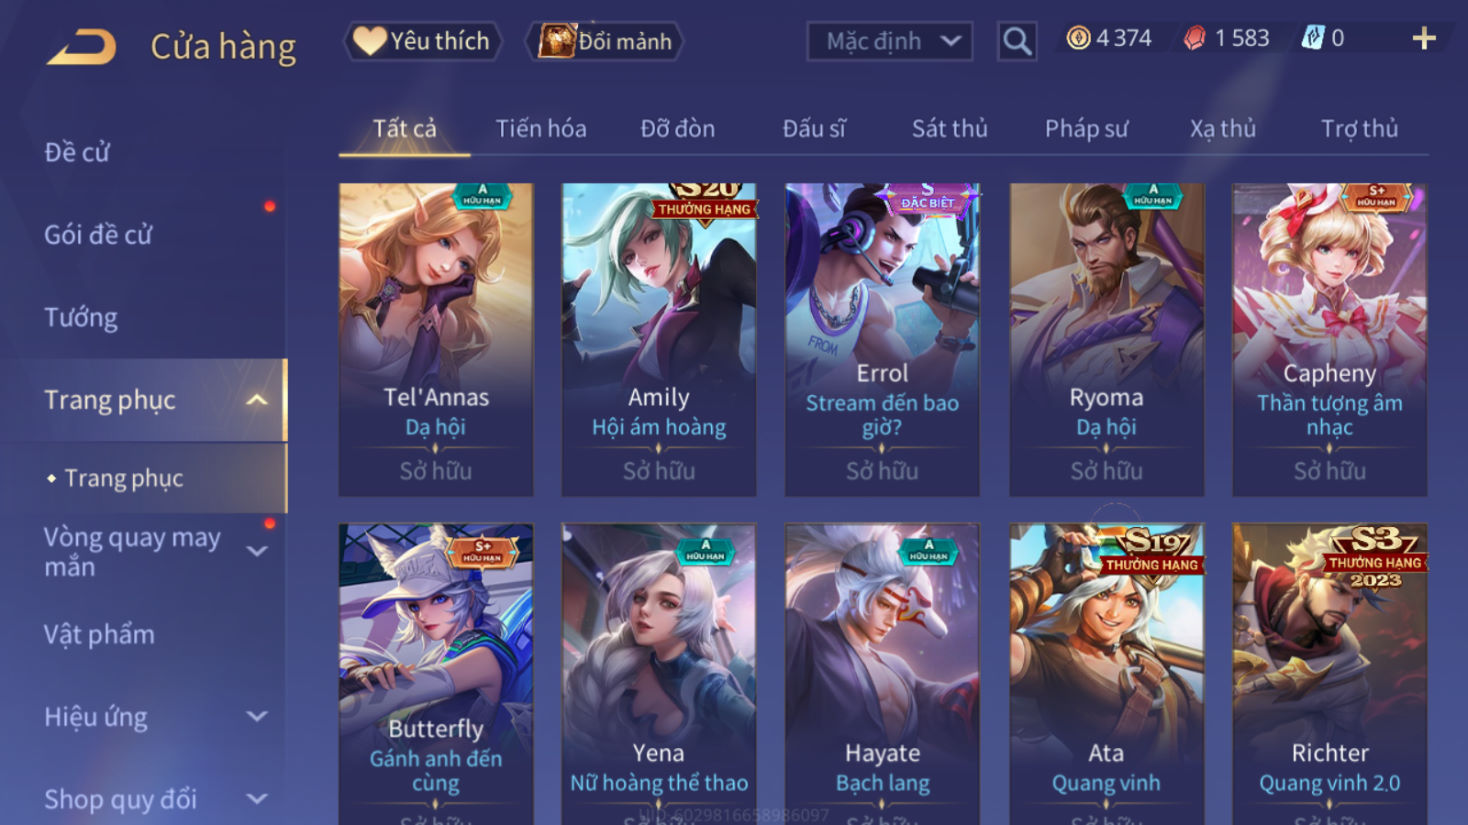Screen dimensions: 1468x825
Task: Tap the plus icon to add currency
Action: (x=1424, y=39)
